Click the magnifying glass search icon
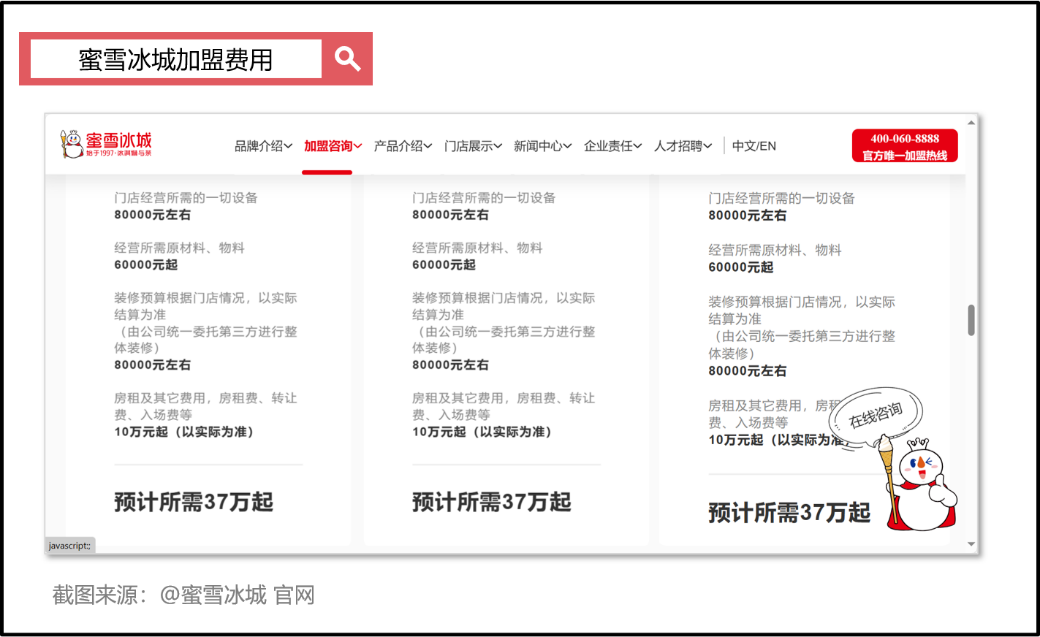Screen dimensions: 1040x637 [347, 59]
